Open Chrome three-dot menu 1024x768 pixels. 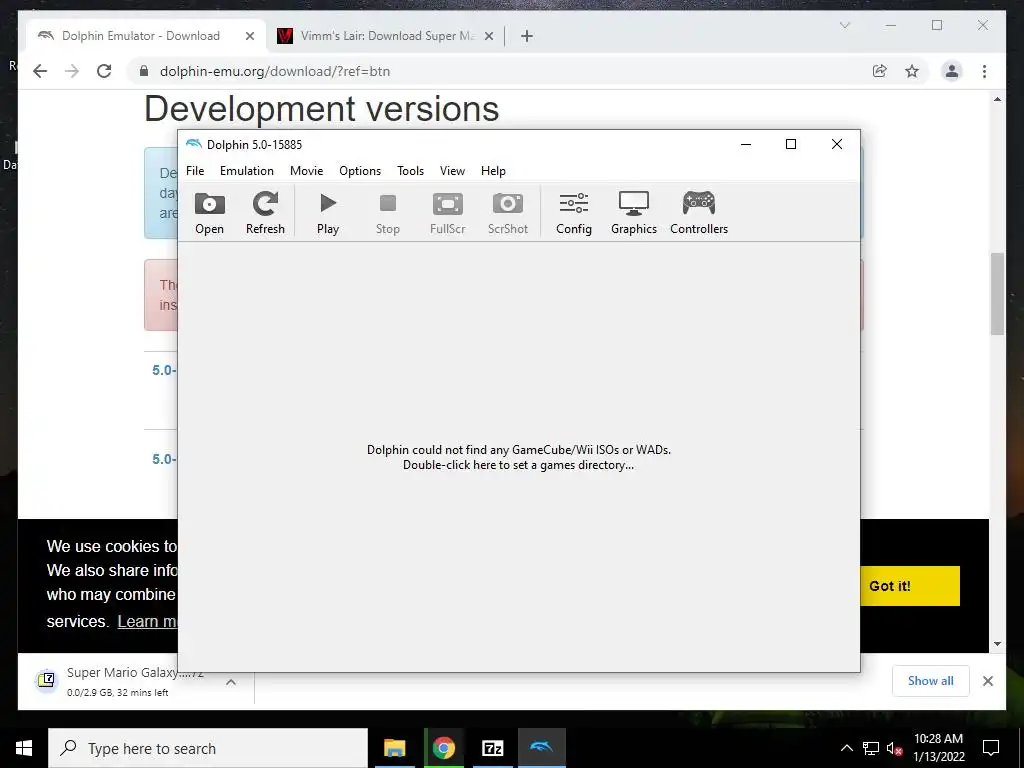point(984,71)
